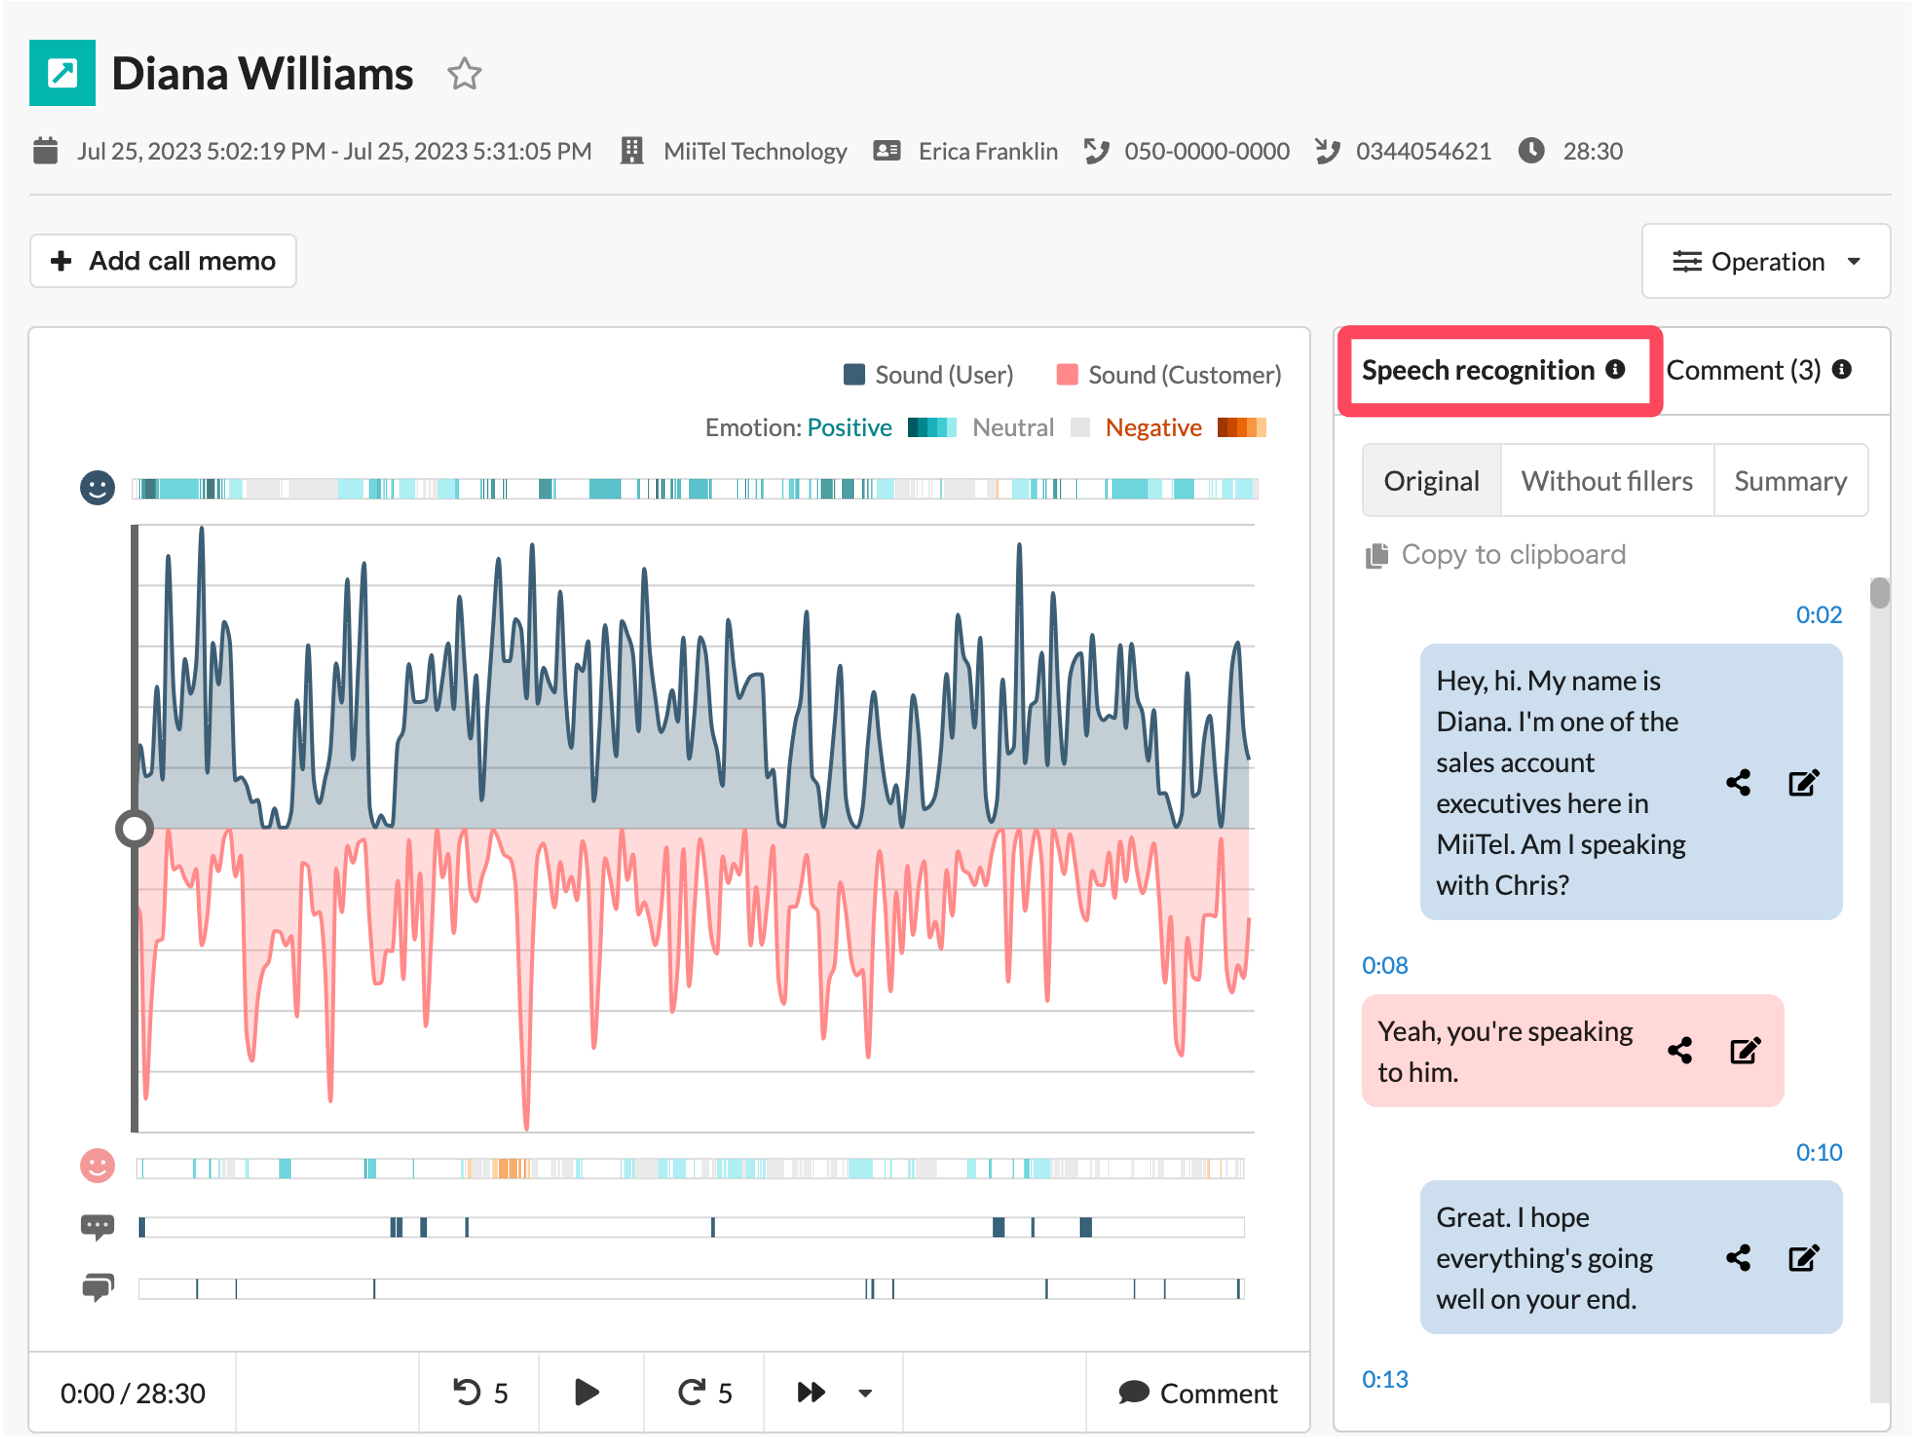Jump to the 0:13 timestamp
Image resolution: width=1915 pixels, height=1439 pixels.
(x=1385, y=1380)
